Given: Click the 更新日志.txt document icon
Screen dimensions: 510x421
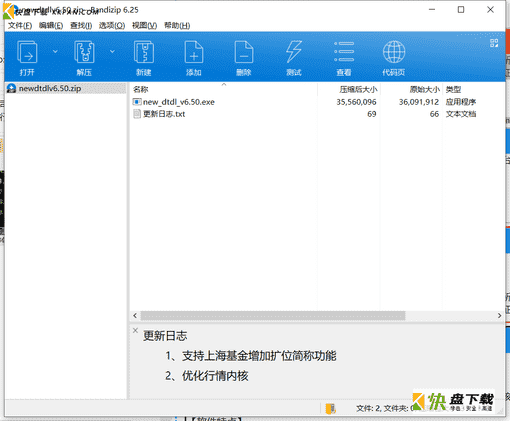Looking at the screenshot, I should pos(137,114).
